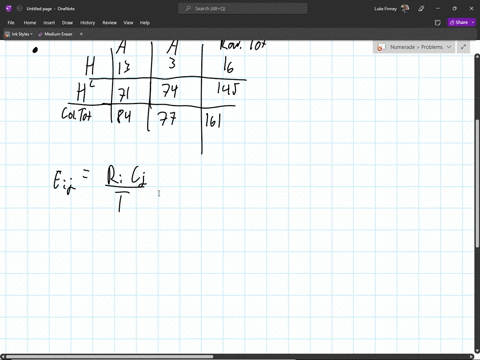Switch to the History tab
480x360 pixels.
coord(87,23)
